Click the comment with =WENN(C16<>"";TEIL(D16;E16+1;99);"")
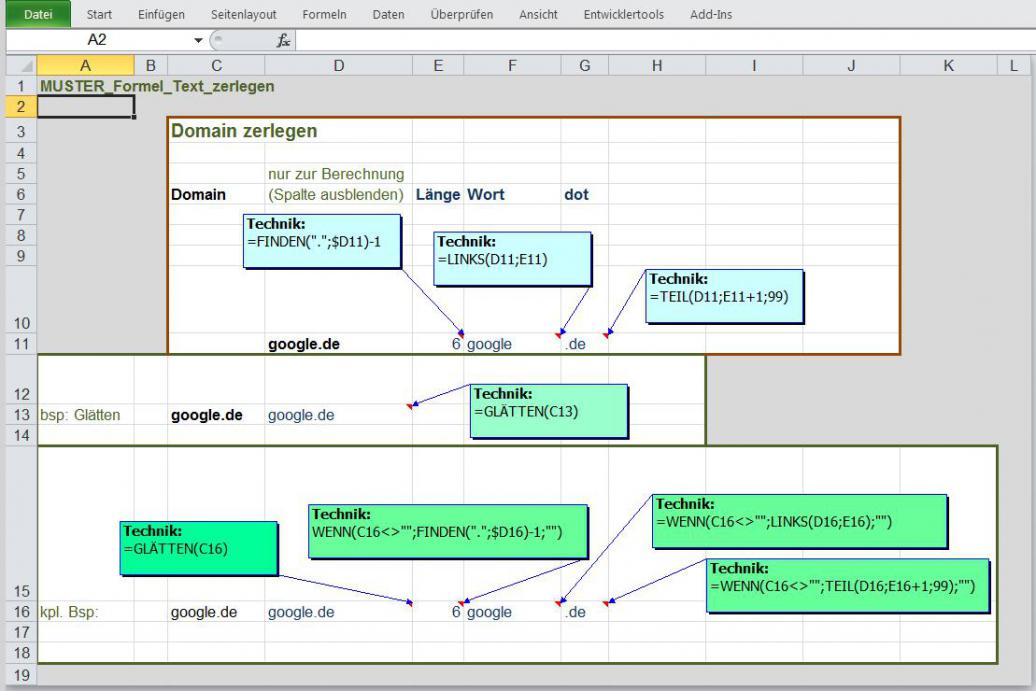 click(848, 585)
